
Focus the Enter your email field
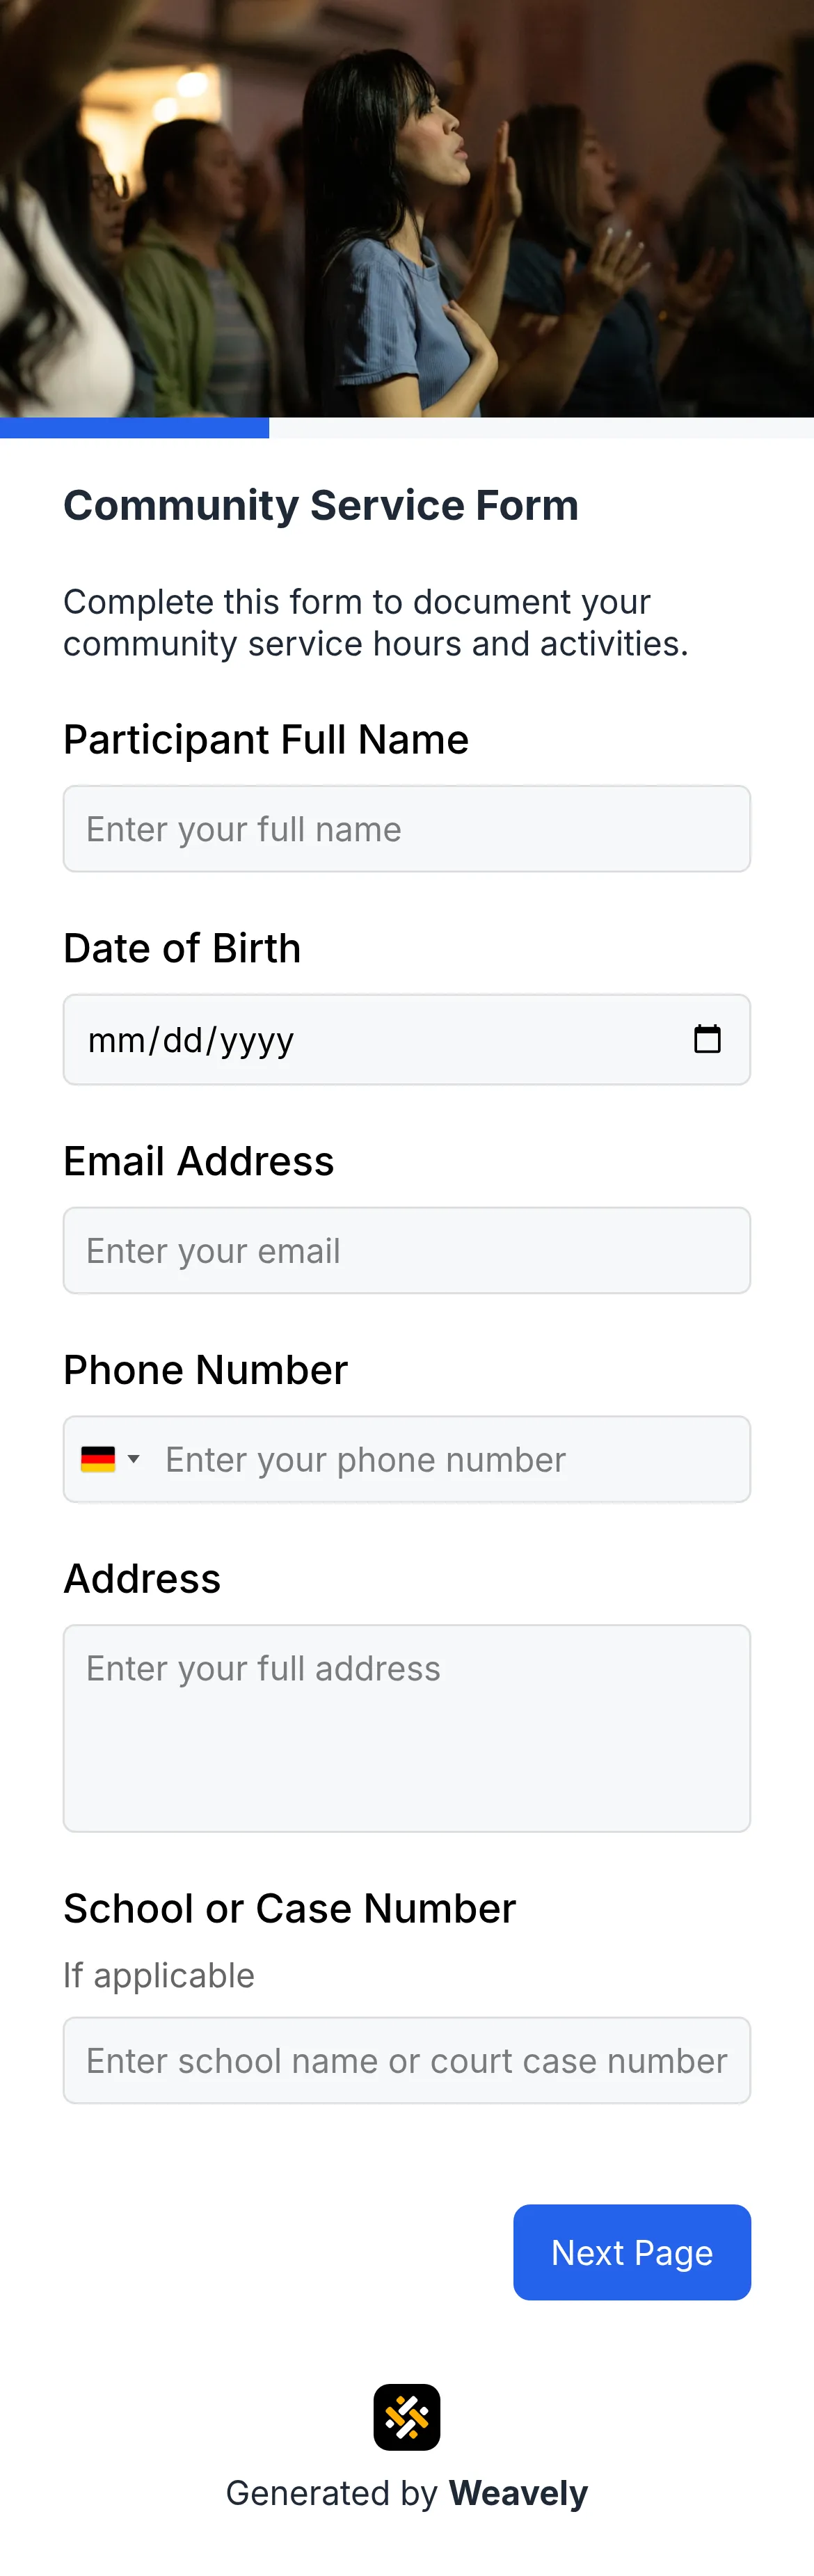[407, 1250]
